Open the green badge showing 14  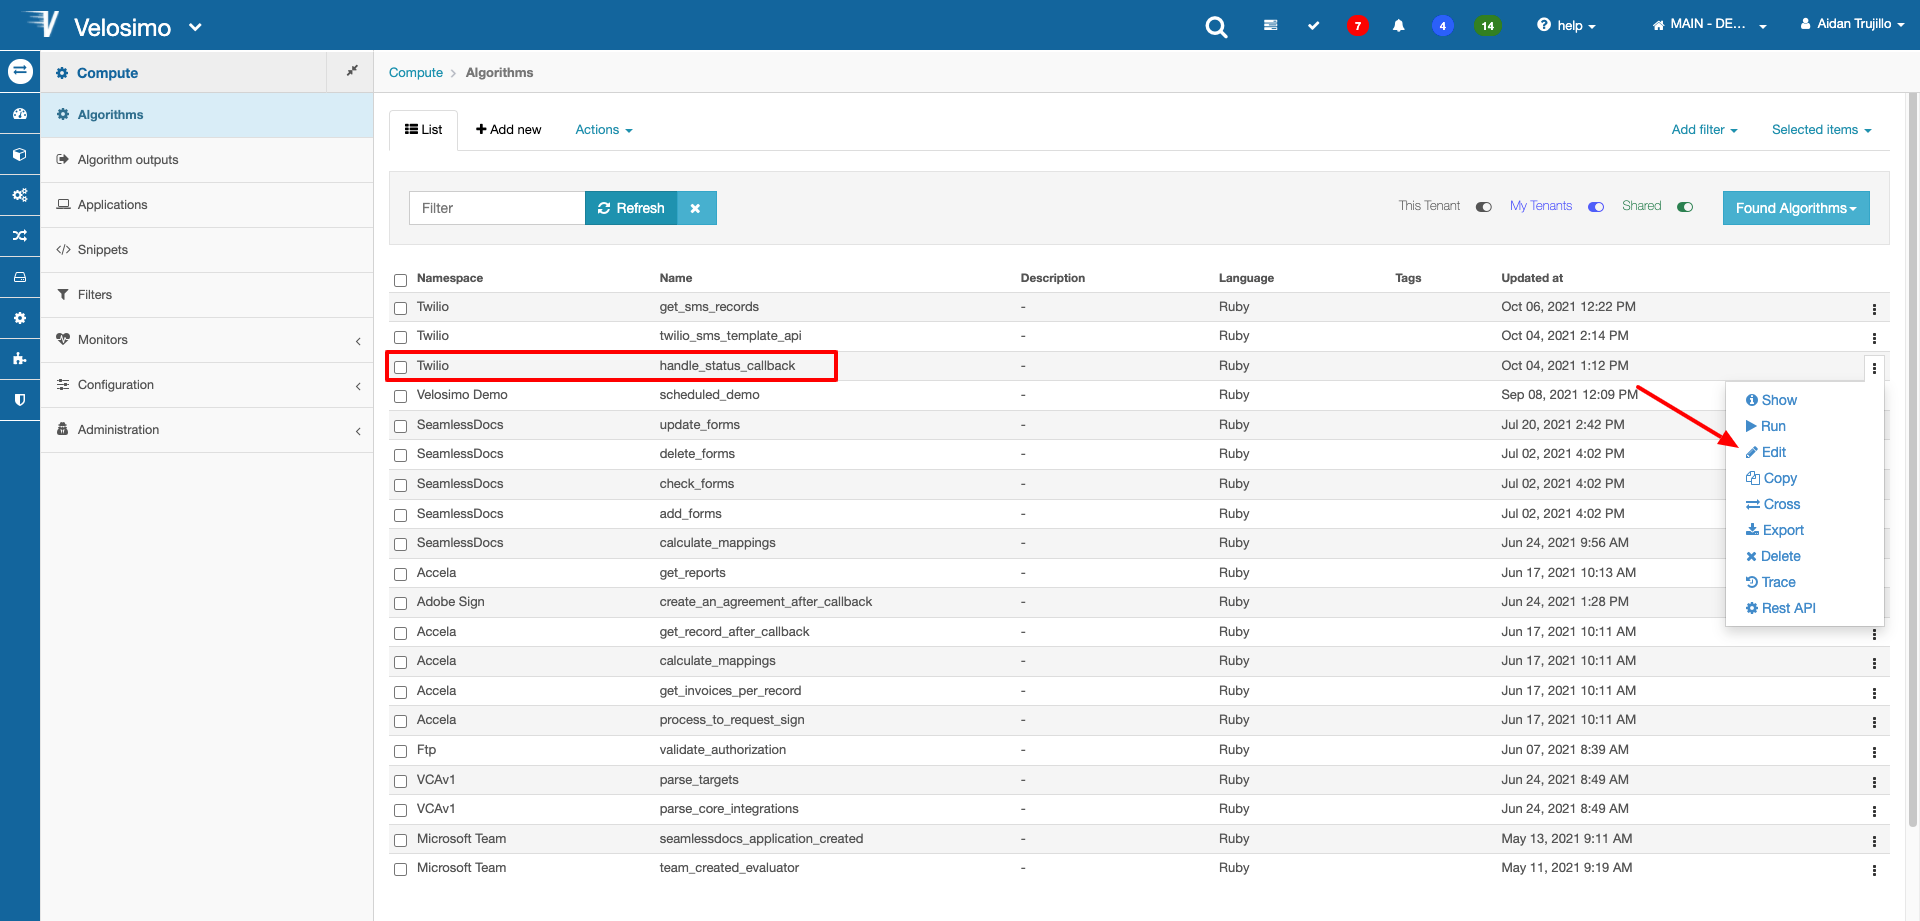[1487, 26]
